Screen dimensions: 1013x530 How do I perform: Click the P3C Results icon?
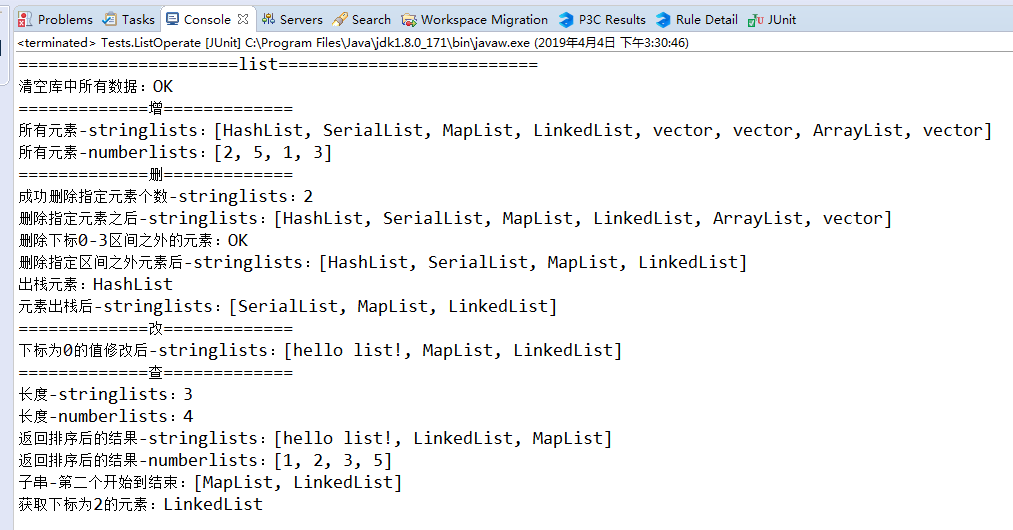tap(566, 20)
